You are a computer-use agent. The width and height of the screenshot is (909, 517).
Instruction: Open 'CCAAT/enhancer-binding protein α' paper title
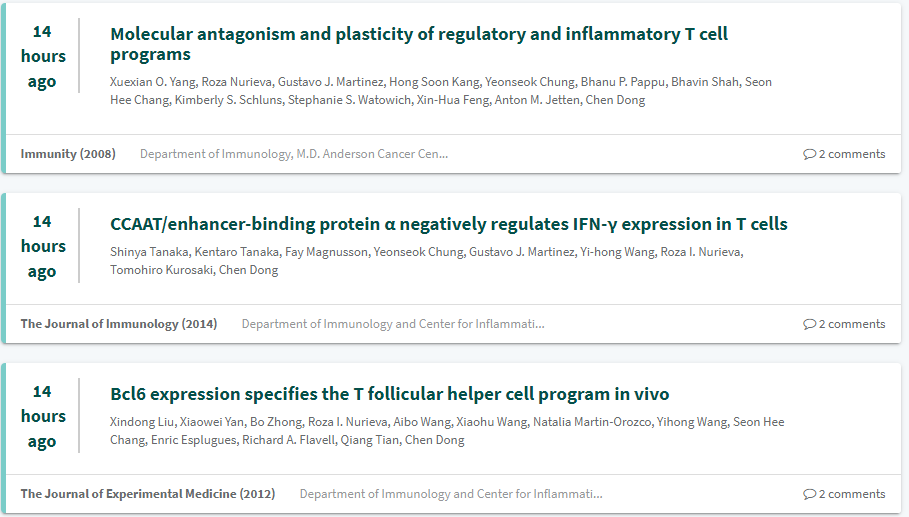[x=449, y=224]
